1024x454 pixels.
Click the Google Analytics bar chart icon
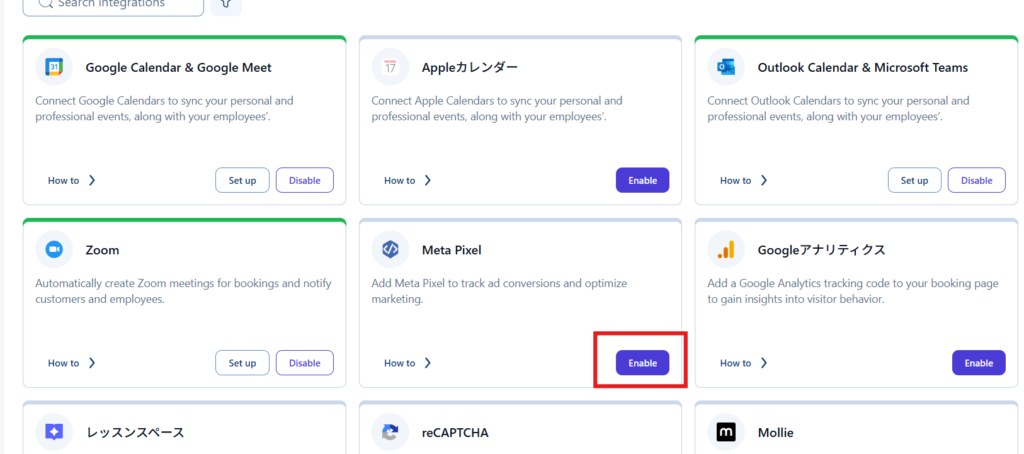(x=726, y=249)
